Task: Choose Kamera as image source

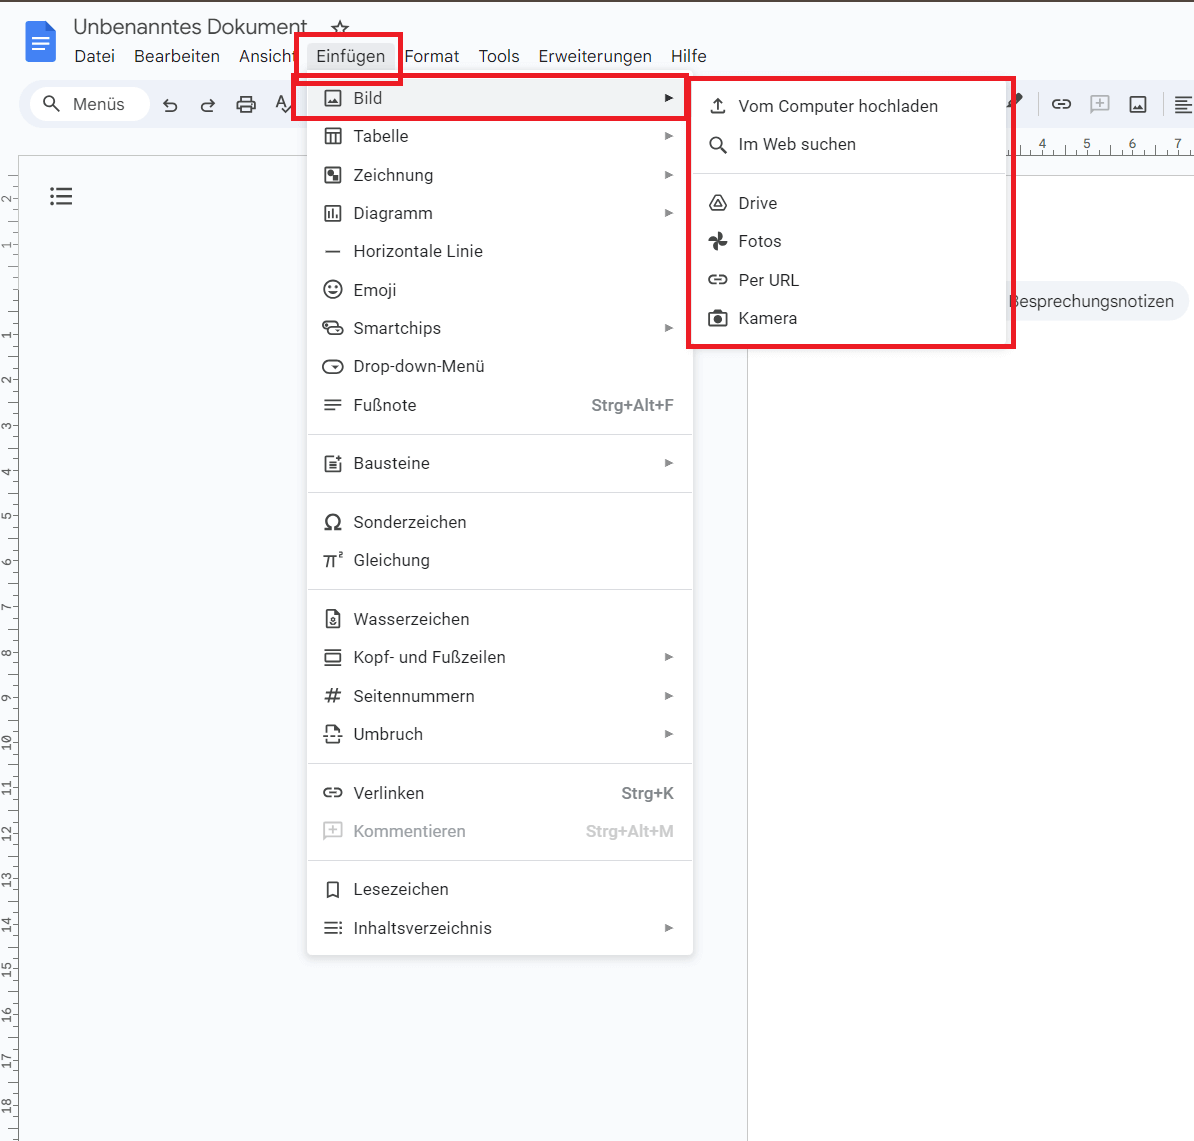Action: (767, 318)
